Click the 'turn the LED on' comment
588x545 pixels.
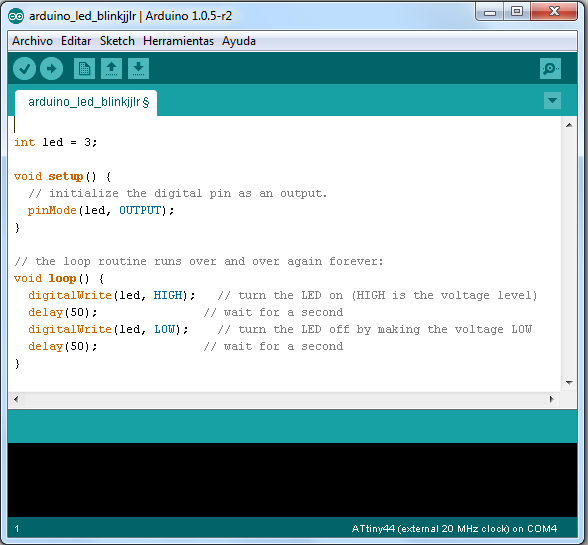[377, 296]
